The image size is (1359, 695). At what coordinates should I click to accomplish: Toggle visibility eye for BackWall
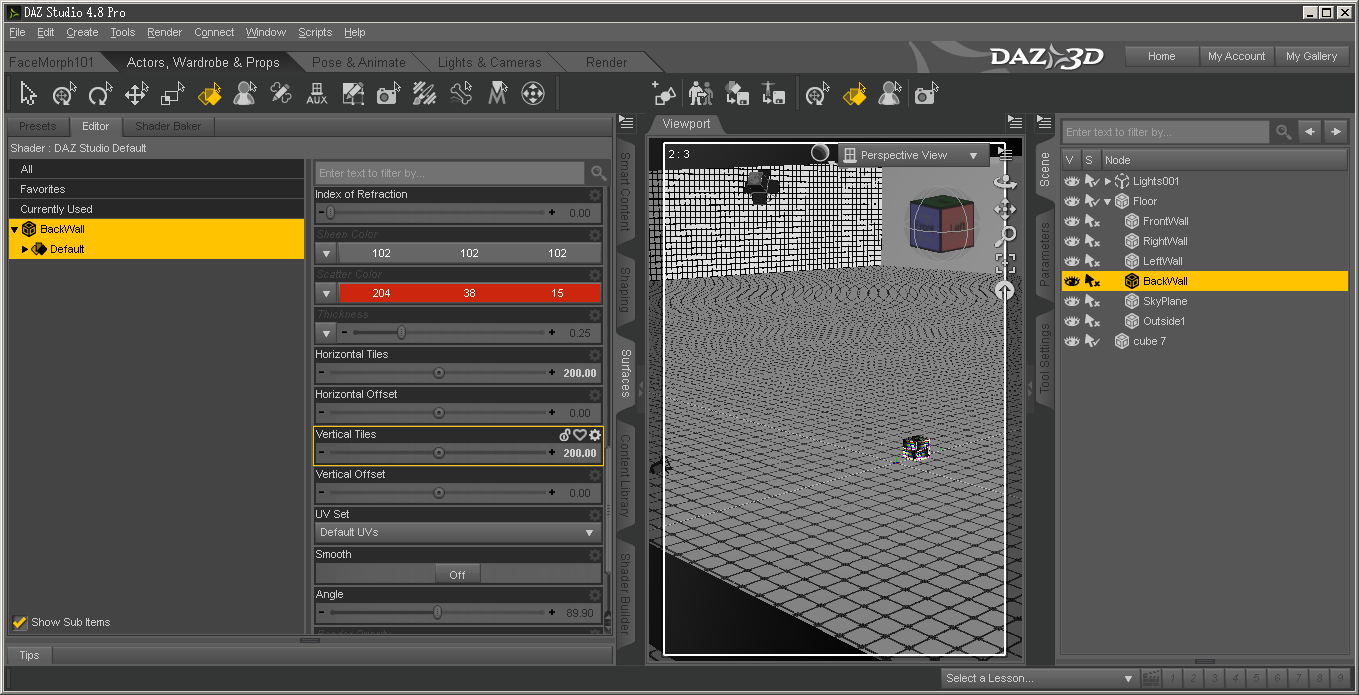(1072, 281)
